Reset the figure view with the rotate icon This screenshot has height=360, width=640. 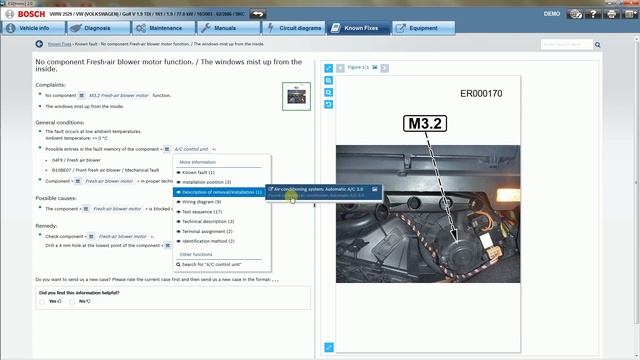pos(329,104)
